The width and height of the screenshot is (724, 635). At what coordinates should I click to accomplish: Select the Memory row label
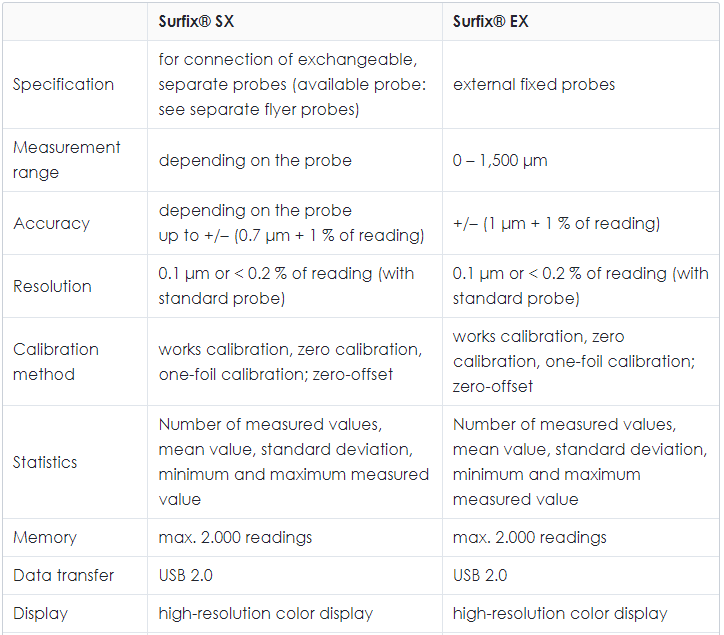pyautogui.click(x=45, y=537)
